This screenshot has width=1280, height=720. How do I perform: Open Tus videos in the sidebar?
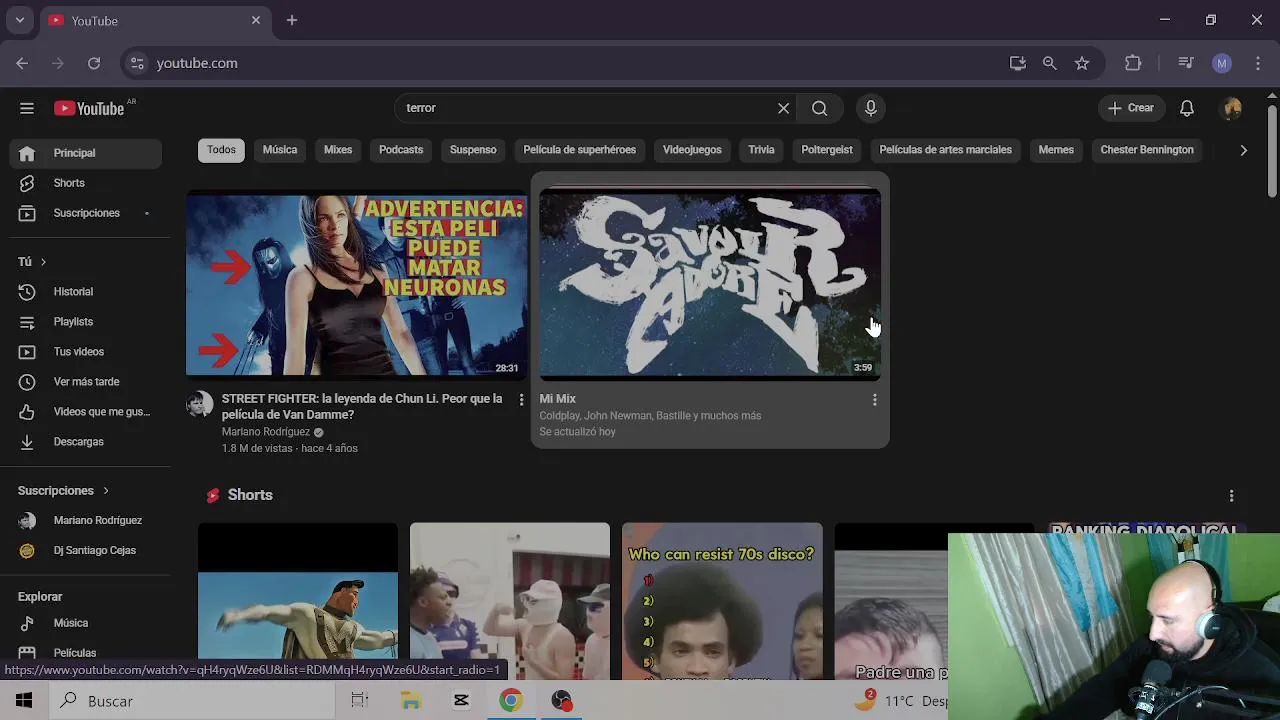point(86,352)
